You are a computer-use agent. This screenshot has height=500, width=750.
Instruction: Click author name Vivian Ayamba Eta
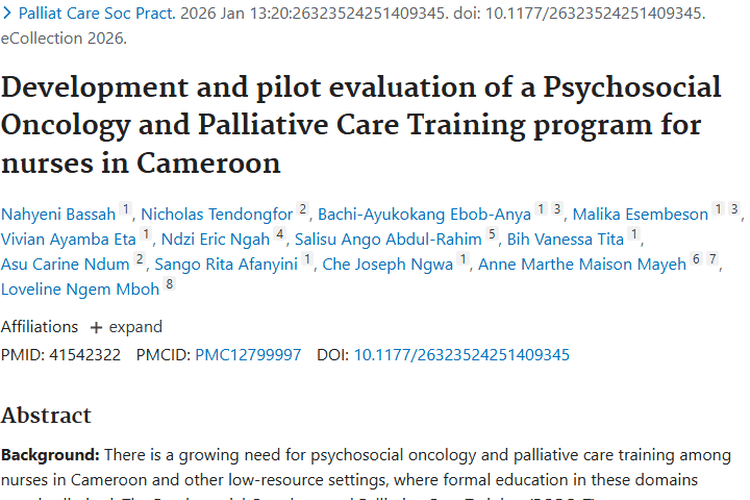tap(68, 238)
